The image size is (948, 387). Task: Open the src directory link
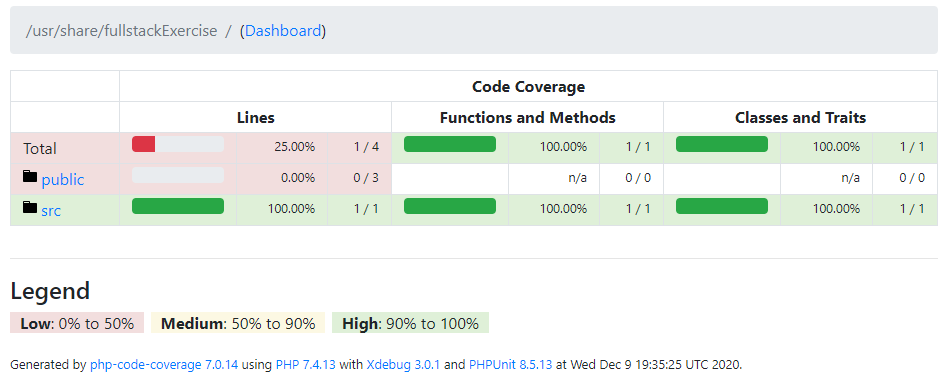click(x=51, y=211)
